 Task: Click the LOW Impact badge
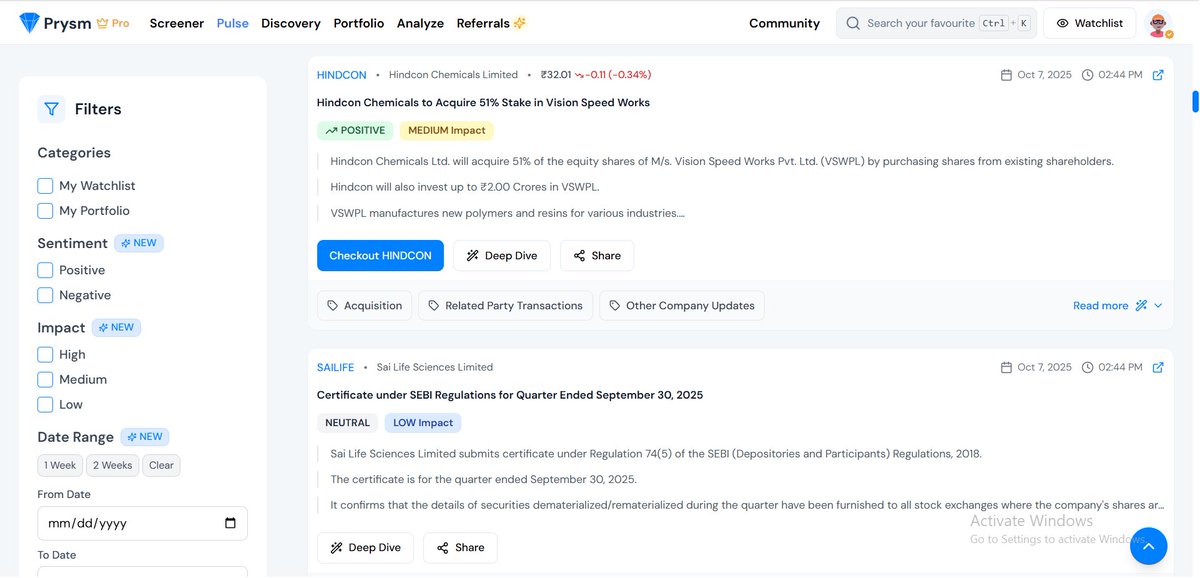(x=423, y=423)
